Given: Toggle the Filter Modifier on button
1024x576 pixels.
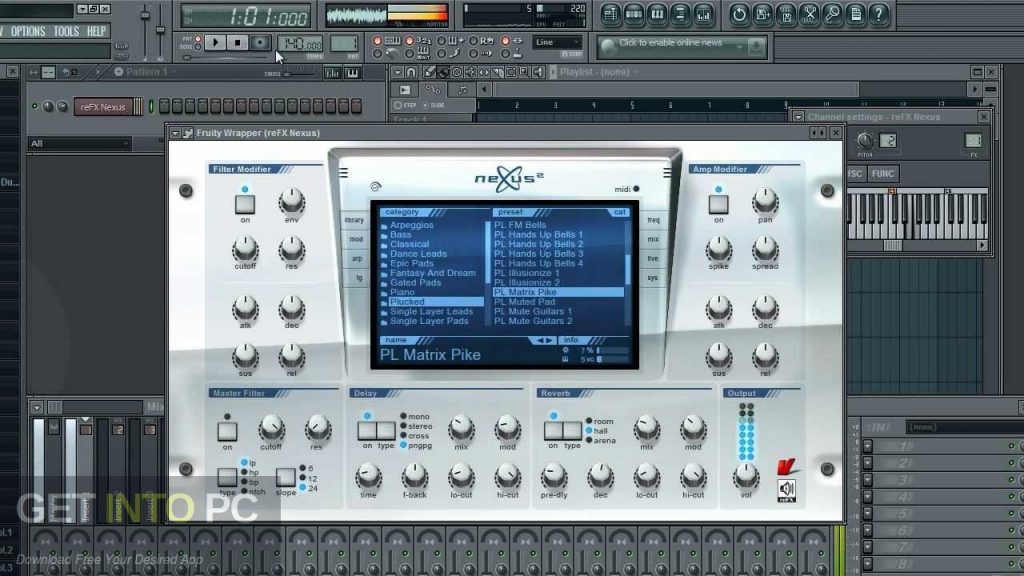Looking at the screenshot, I should pyautogui.click(x=245, y=204).
